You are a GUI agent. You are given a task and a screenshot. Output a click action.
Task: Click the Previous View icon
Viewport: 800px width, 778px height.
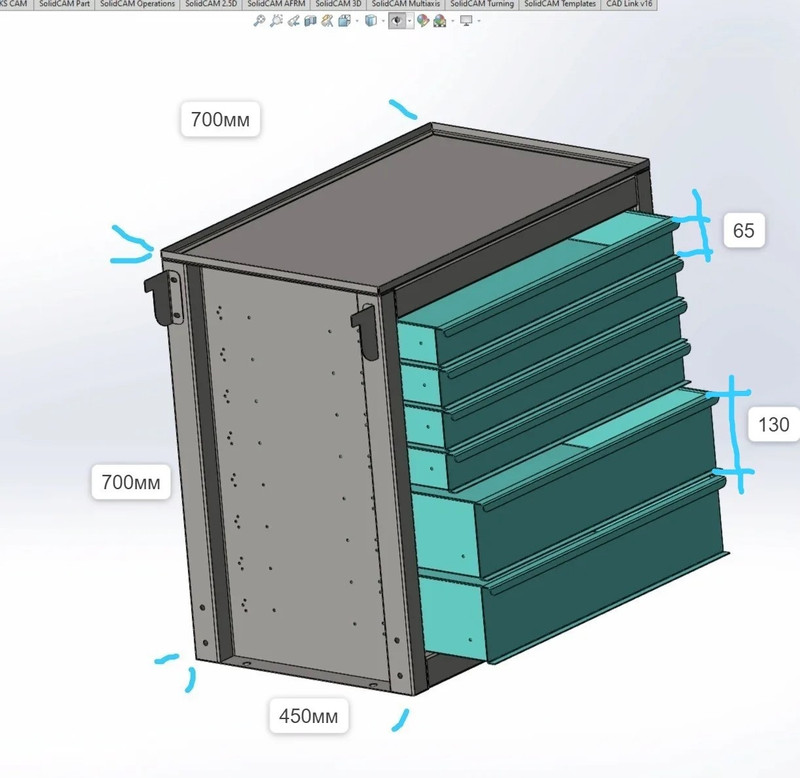pos(294,20)
